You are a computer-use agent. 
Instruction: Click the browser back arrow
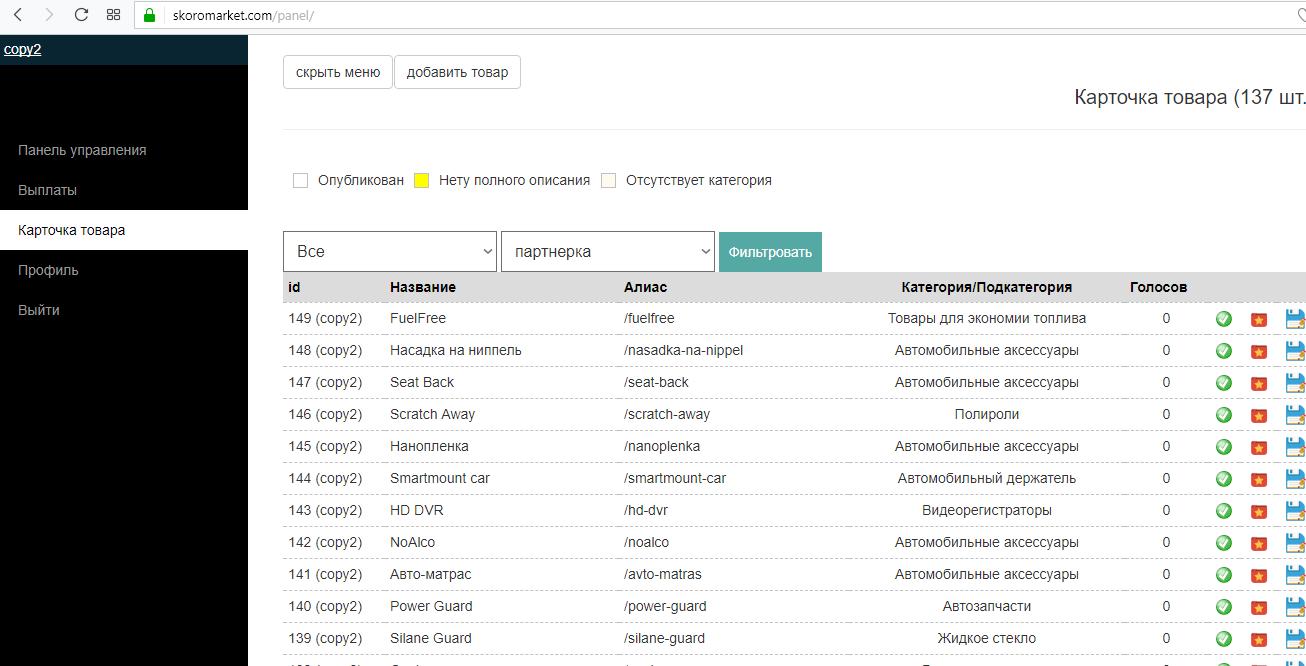18,15
